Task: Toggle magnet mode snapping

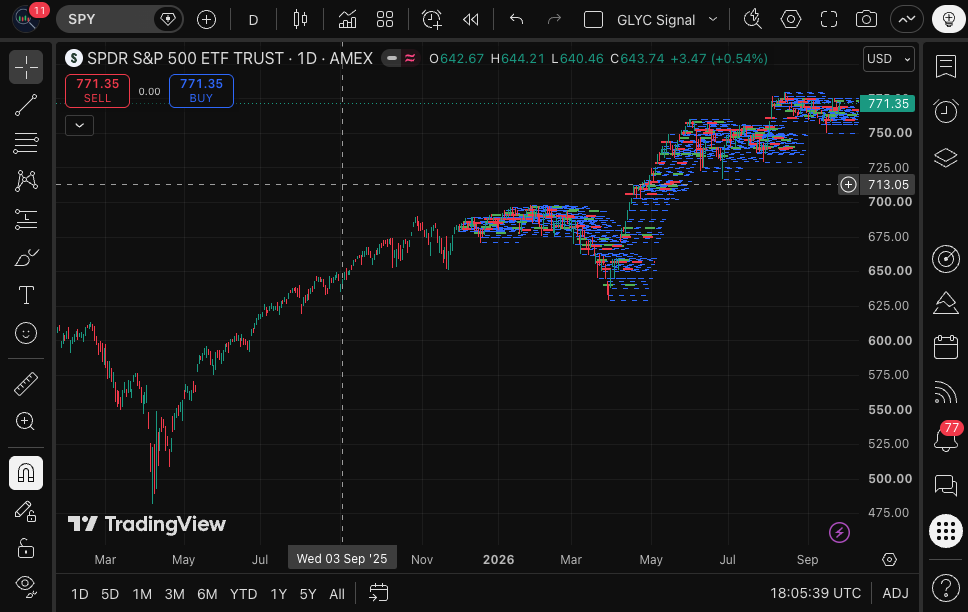Action: [x=26, y=473]
